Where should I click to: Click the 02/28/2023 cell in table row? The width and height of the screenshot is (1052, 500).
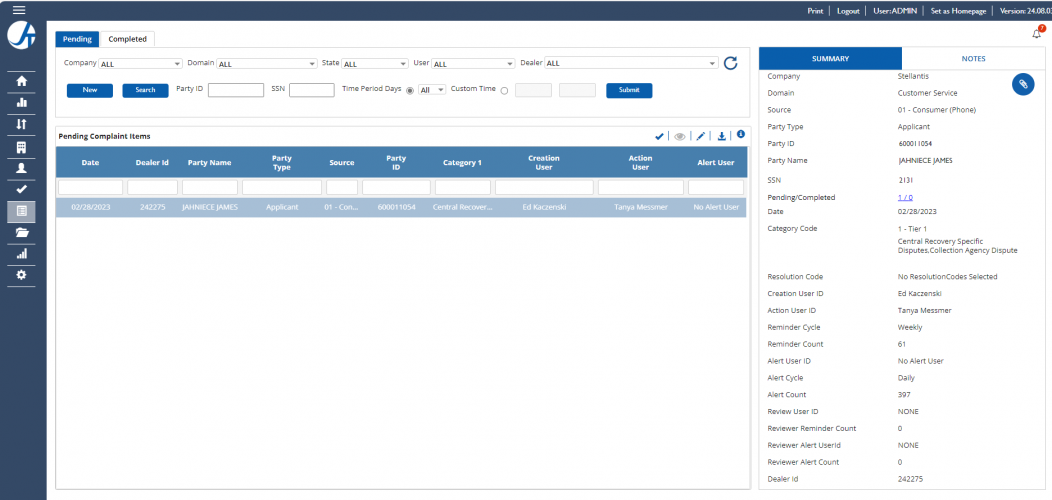[x=91, y=207]
